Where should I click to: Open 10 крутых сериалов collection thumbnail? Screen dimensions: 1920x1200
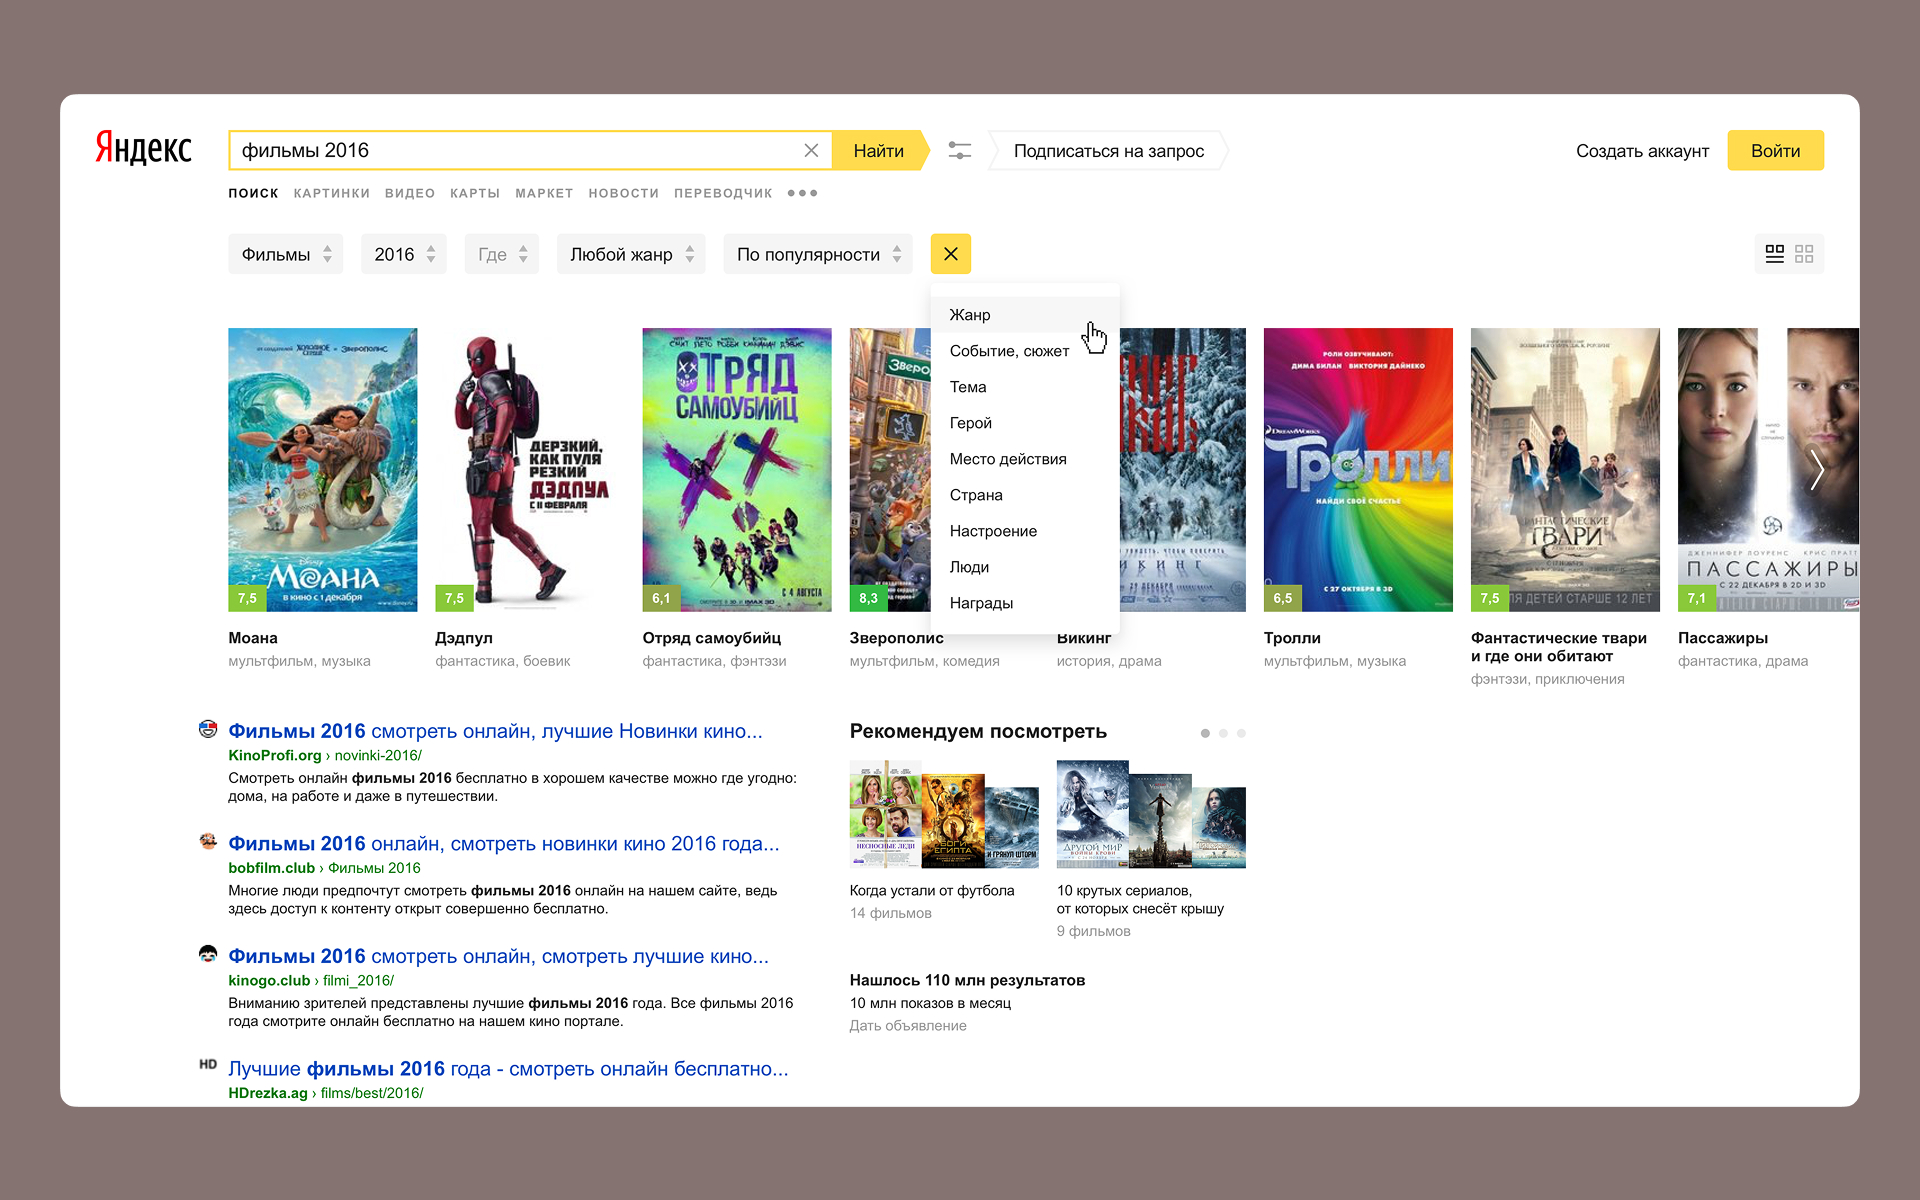1151,814
